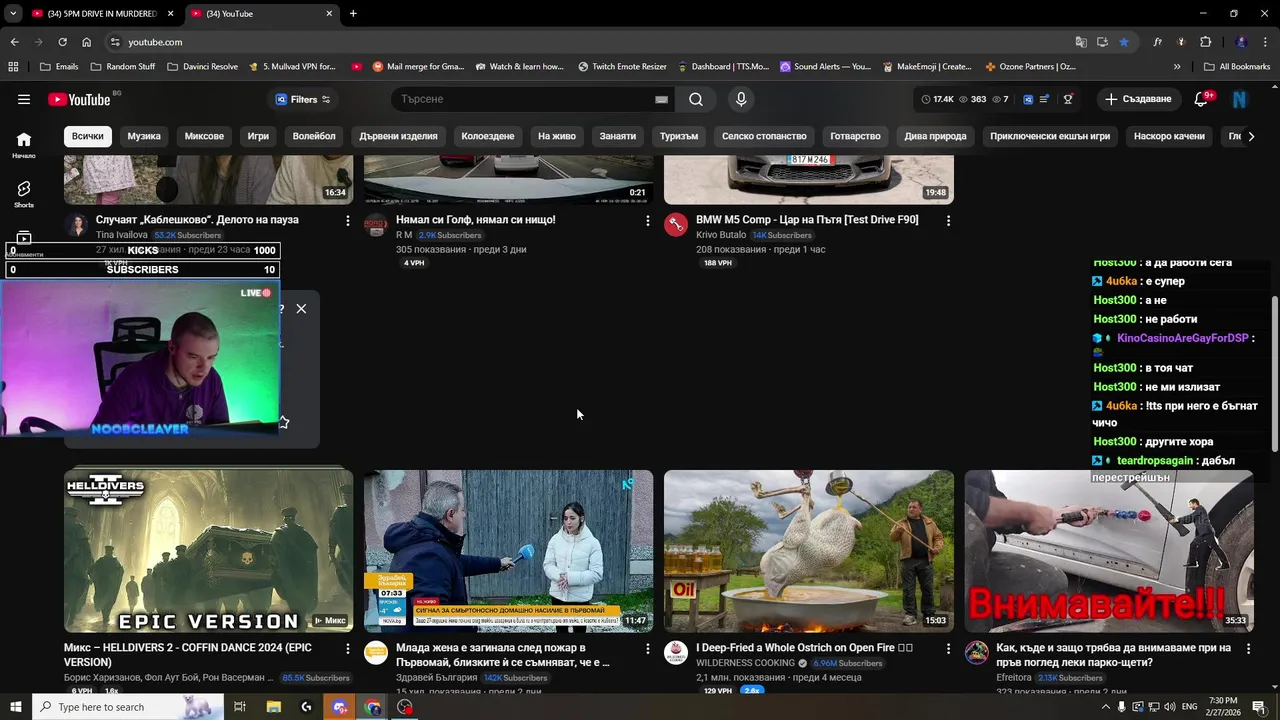The width and height of the screenshot is (1280, 720).
Task: Open Shorts in the sidebar
Action: [24, 194]
